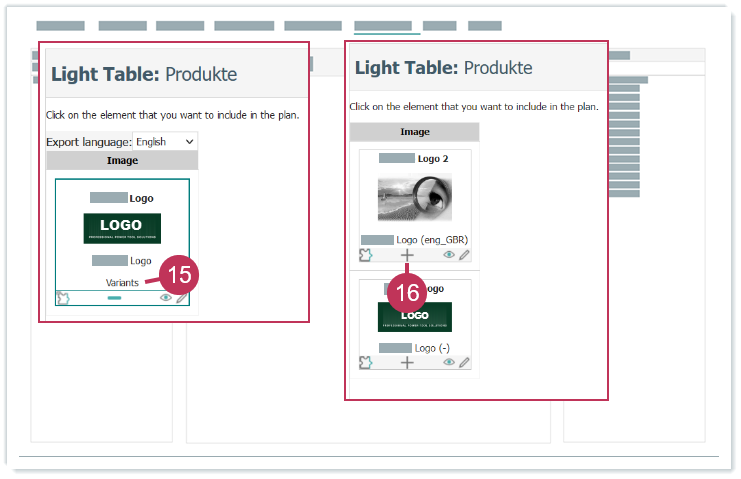Image resolution: width=741 pixels, height=479 pixels.
Task: Click the green LOGO thumbnail in left panel
Action: pyautogui.click(x=122, y=228)
